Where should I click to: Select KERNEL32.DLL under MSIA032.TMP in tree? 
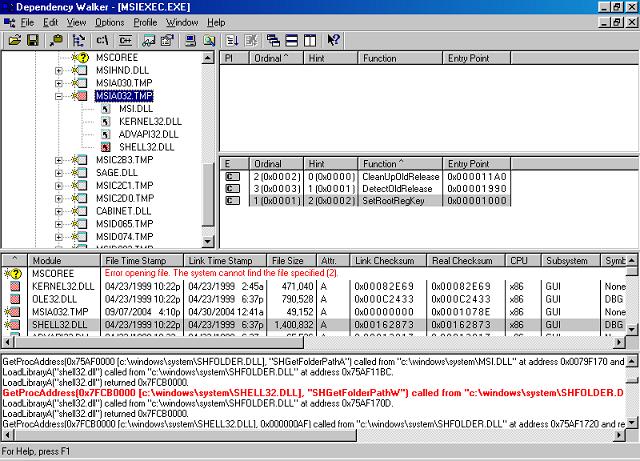tap(140, 121)
